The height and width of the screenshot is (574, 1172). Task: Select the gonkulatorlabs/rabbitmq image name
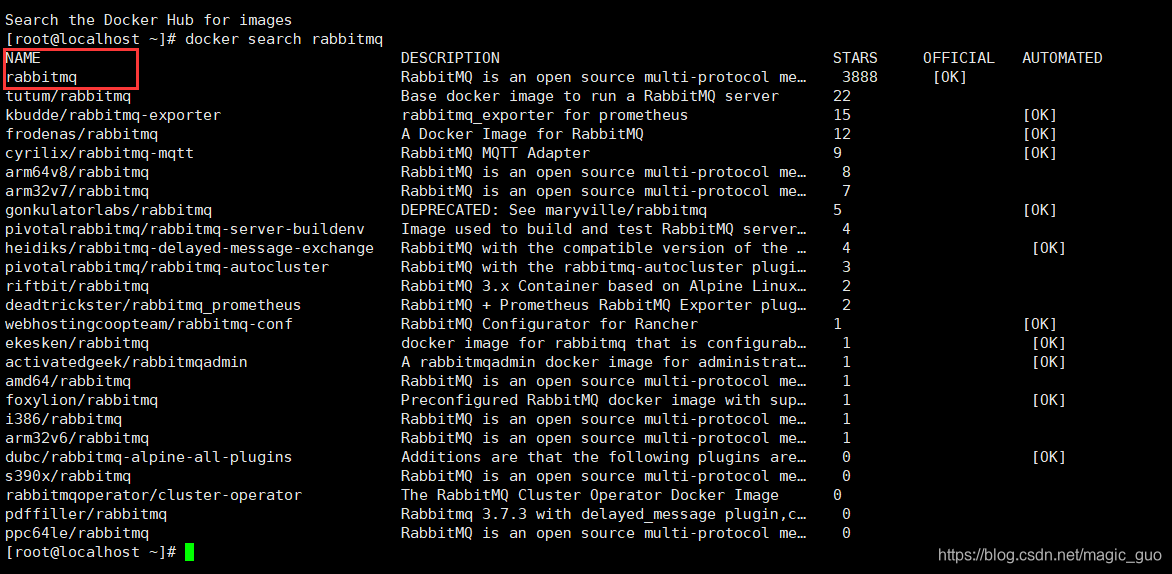coord(108,210)
